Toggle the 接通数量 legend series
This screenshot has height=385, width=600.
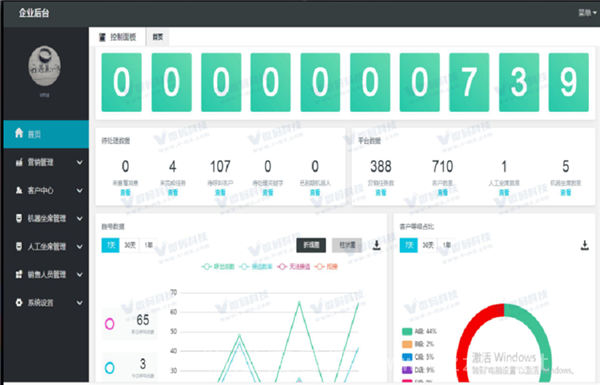(256, 266)
